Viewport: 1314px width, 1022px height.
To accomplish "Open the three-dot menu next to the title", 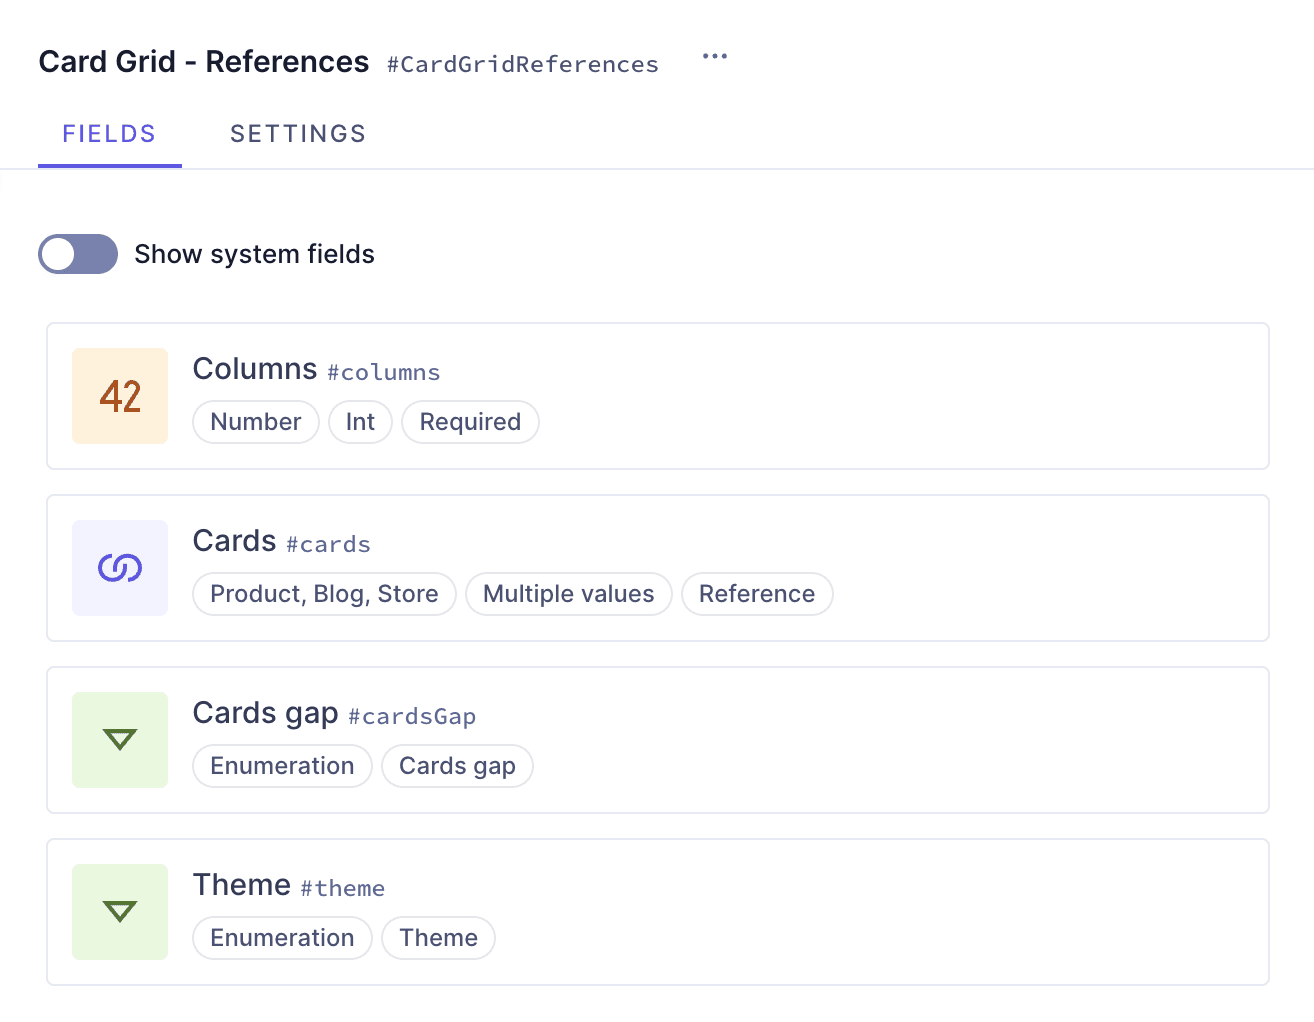I will click(715, 56).
